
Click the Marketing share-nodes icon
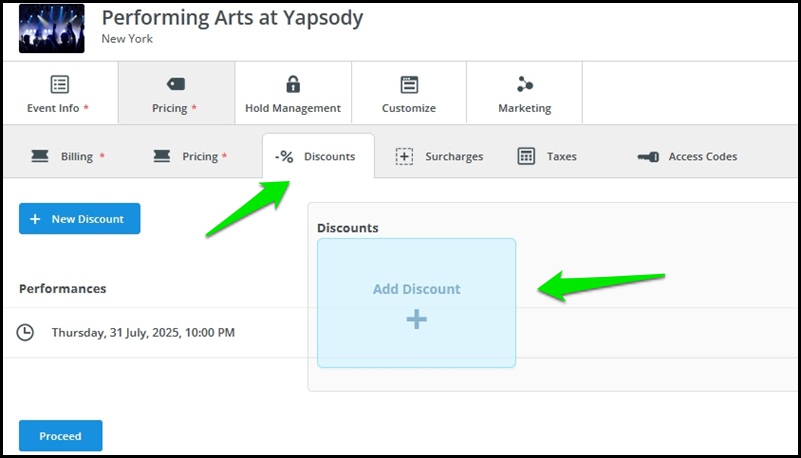[x=525, y=84]
